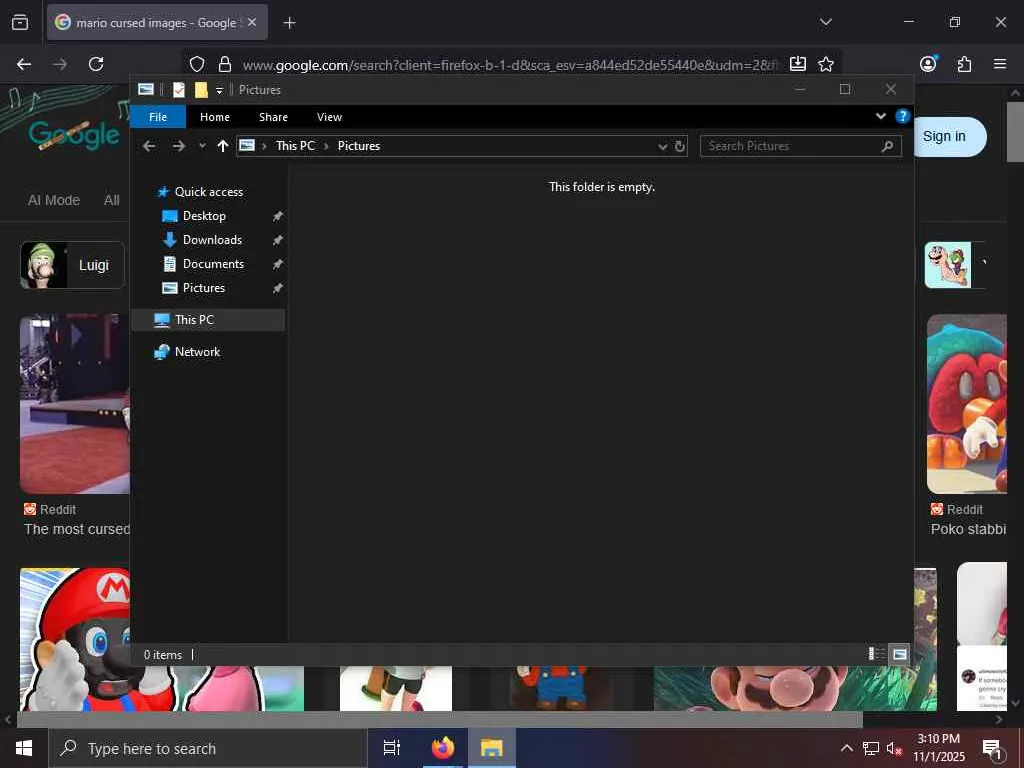The image size is (1024, 768).
Task: Open Pictures in Quick access
Action: tap(204, 288)
